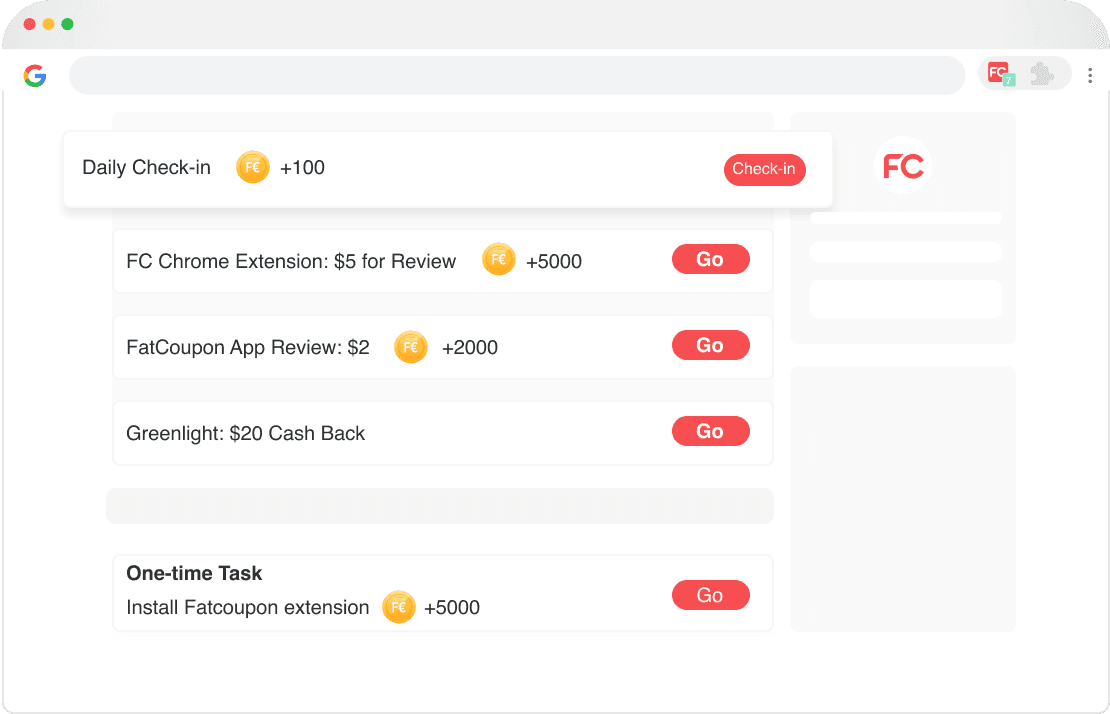Click the yellow minimize window dot

(48, 24)
